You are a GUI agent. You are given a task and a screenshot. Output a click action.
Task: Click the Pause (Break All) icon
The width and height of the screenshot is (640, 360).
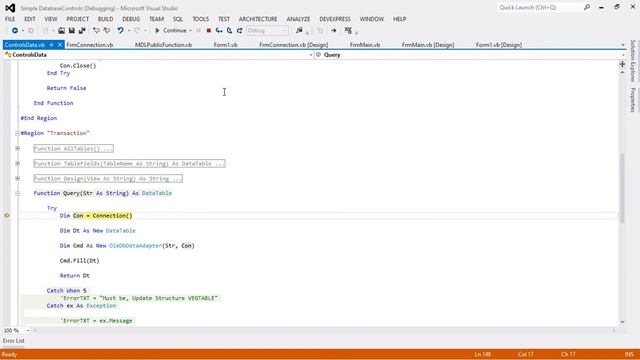pos(198,31)
